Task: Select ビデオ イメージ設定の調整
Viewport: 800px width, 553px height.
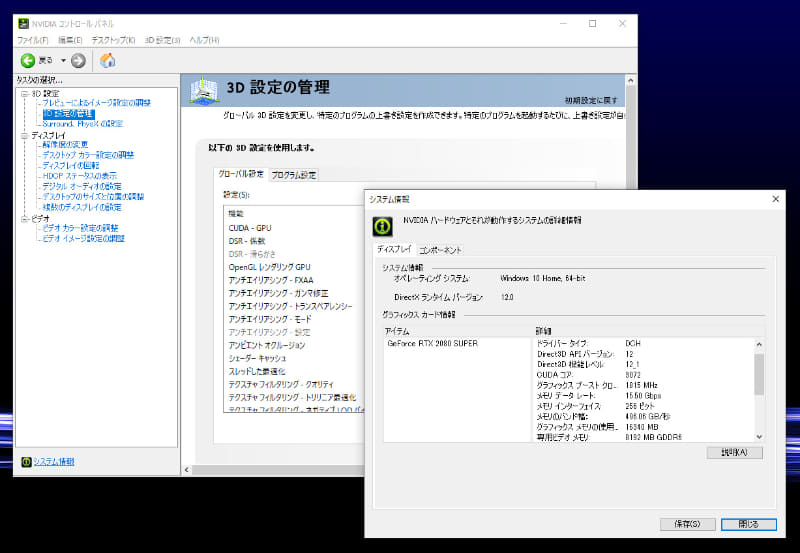Action: click(x=83, y=238)
